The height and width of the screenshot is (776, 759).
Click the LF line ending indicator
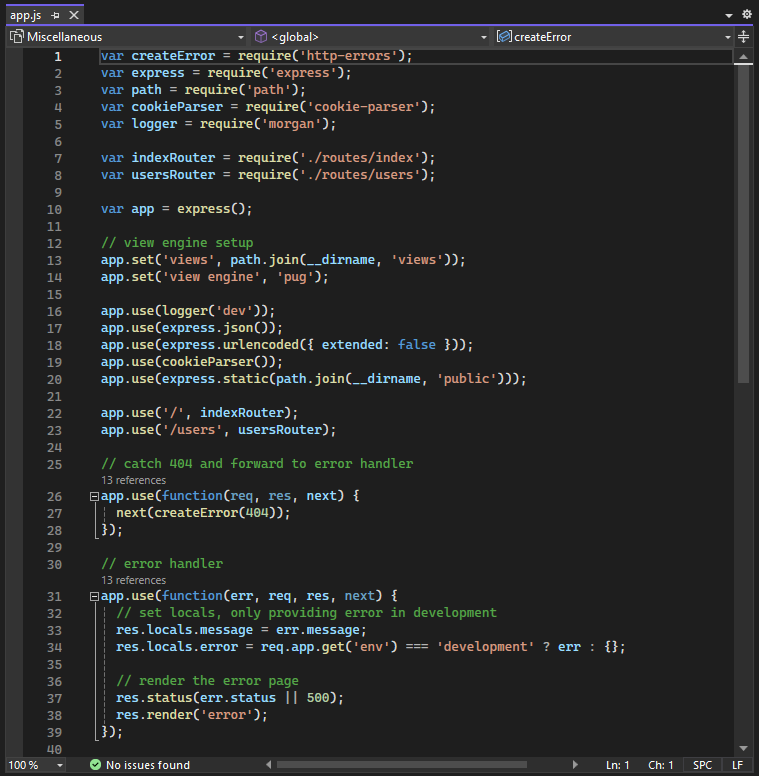738,765
